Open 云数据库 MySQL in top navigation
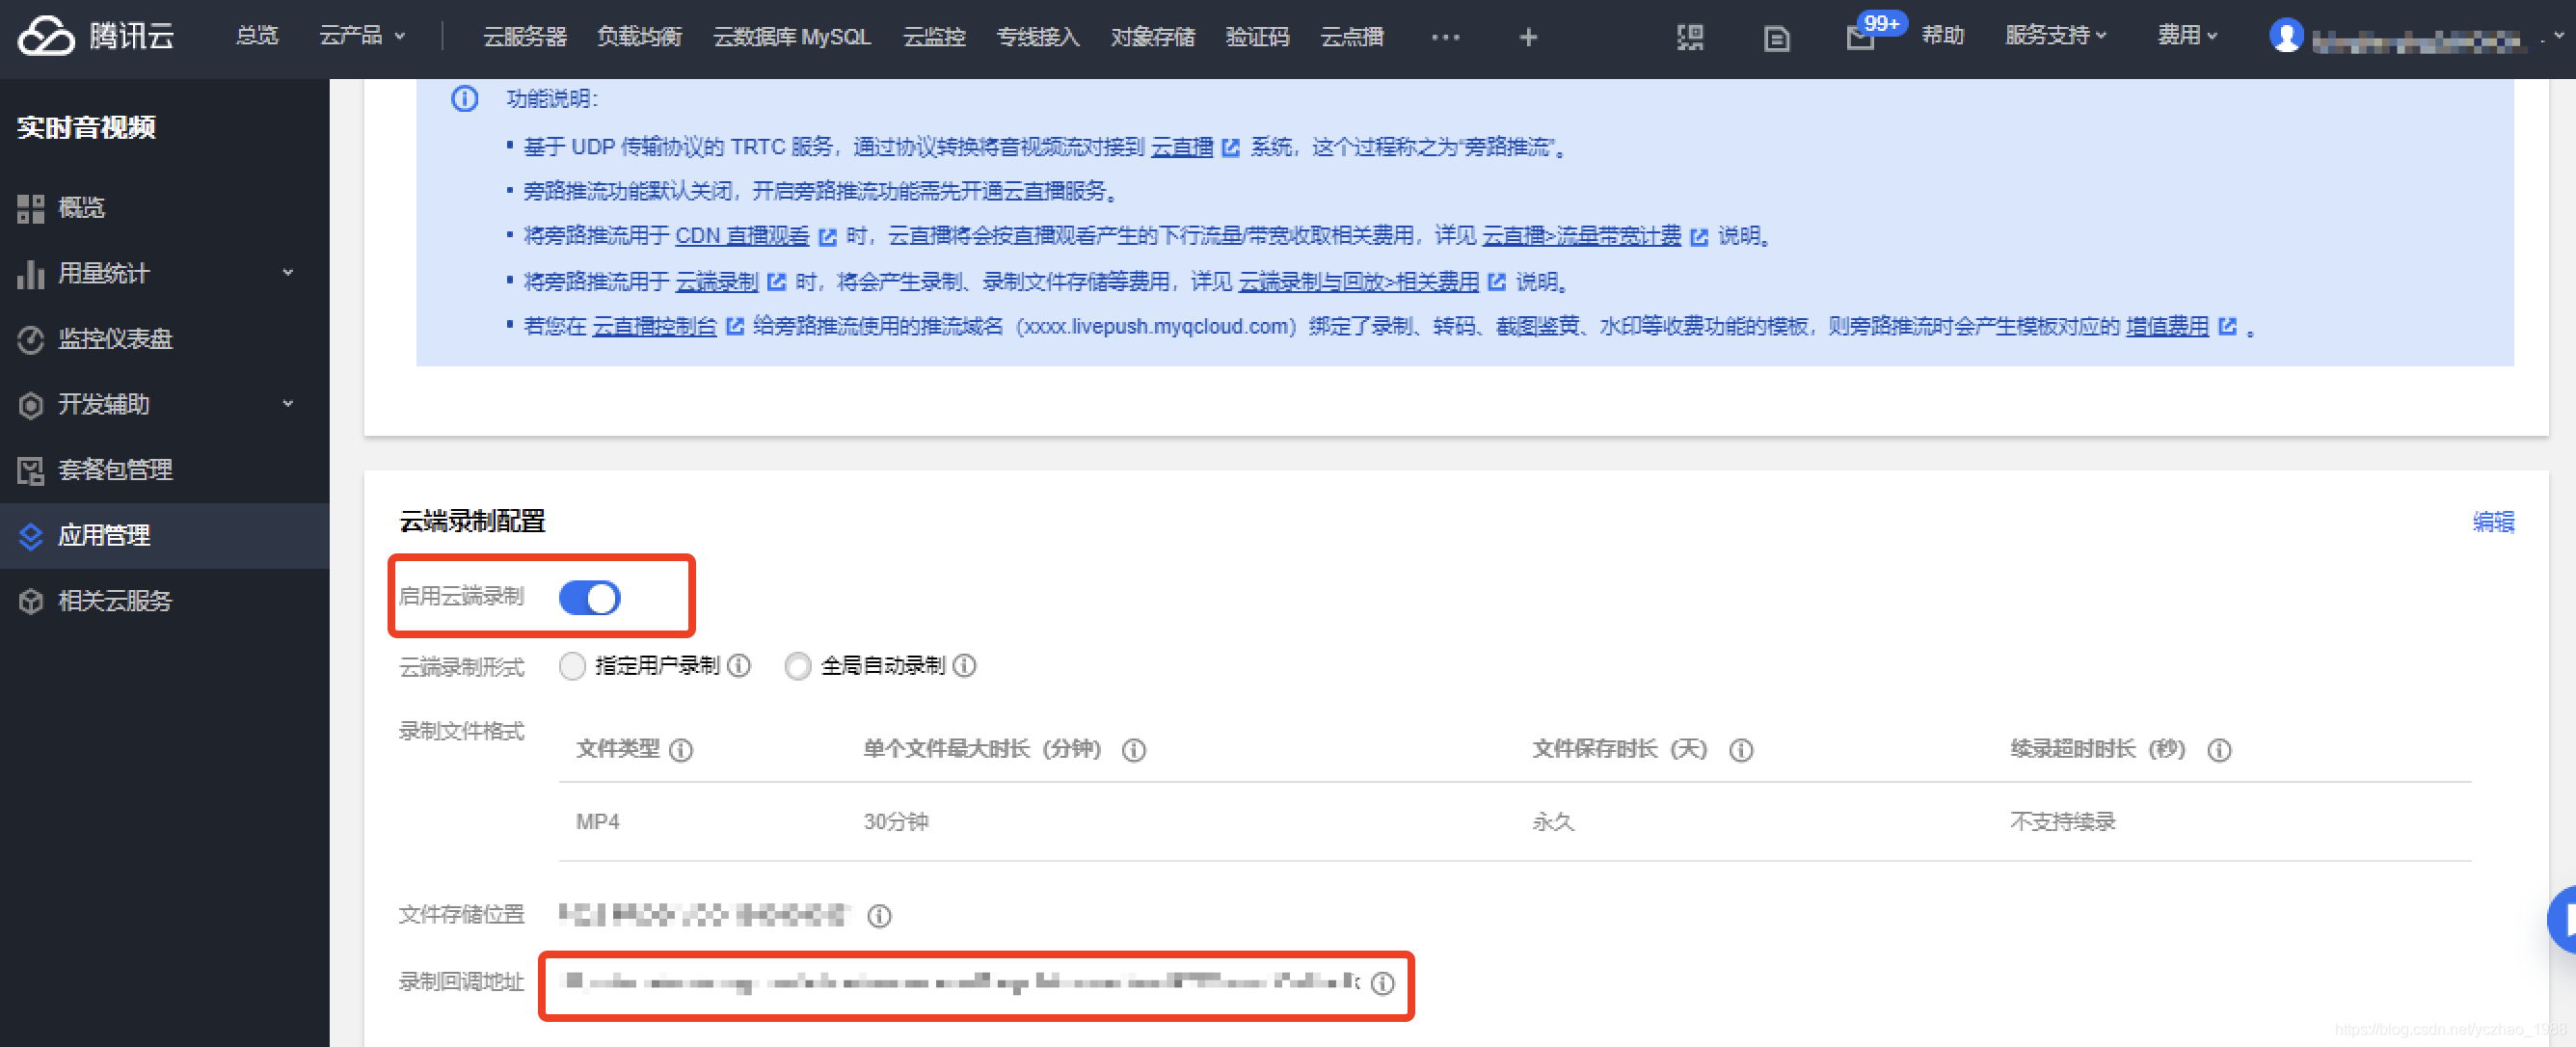Viewport: 2576px width, 1047px height. click(791, 37)
